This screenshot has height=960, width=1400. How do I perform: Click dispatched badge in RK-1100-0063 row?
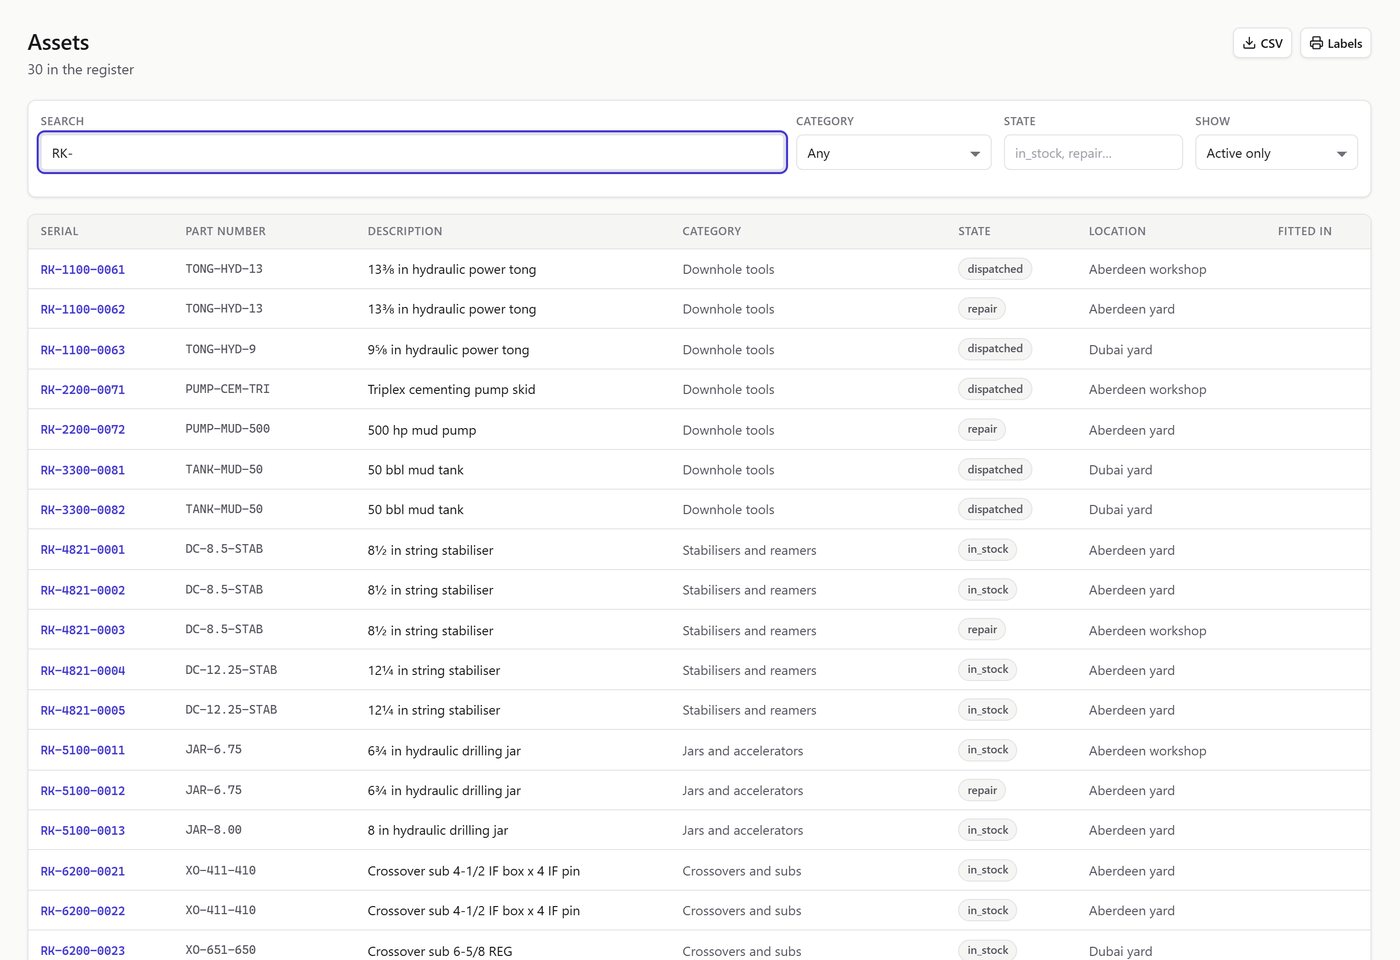(995, 349)
